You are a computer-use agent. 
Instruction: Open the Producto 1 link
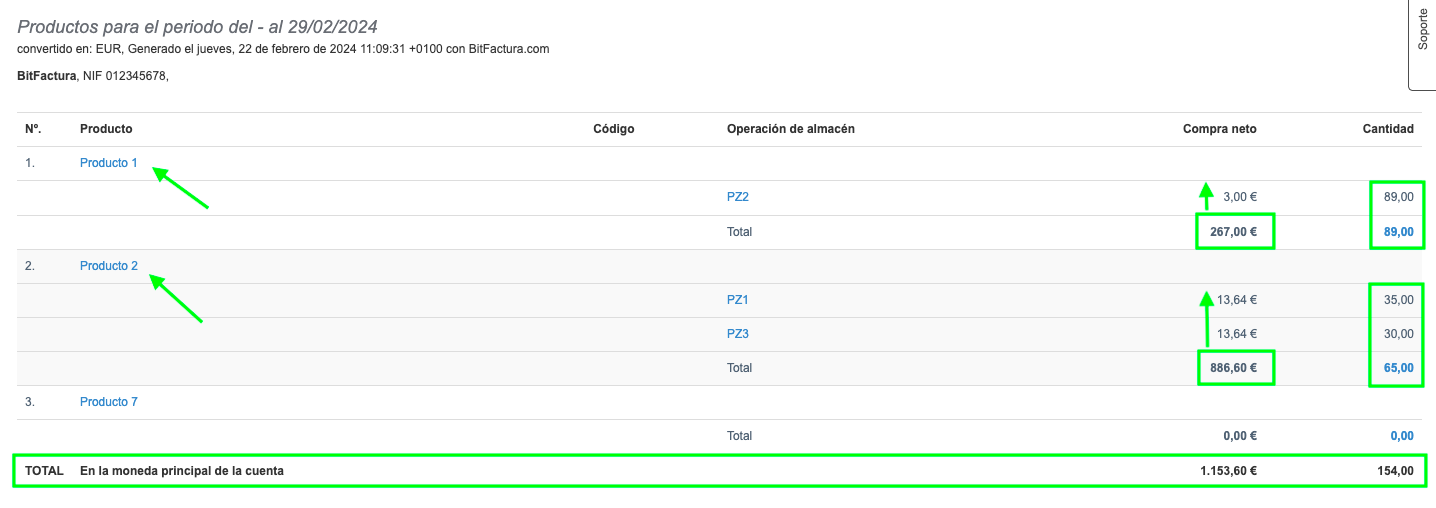pyautogui.click(x=108, y=163)
